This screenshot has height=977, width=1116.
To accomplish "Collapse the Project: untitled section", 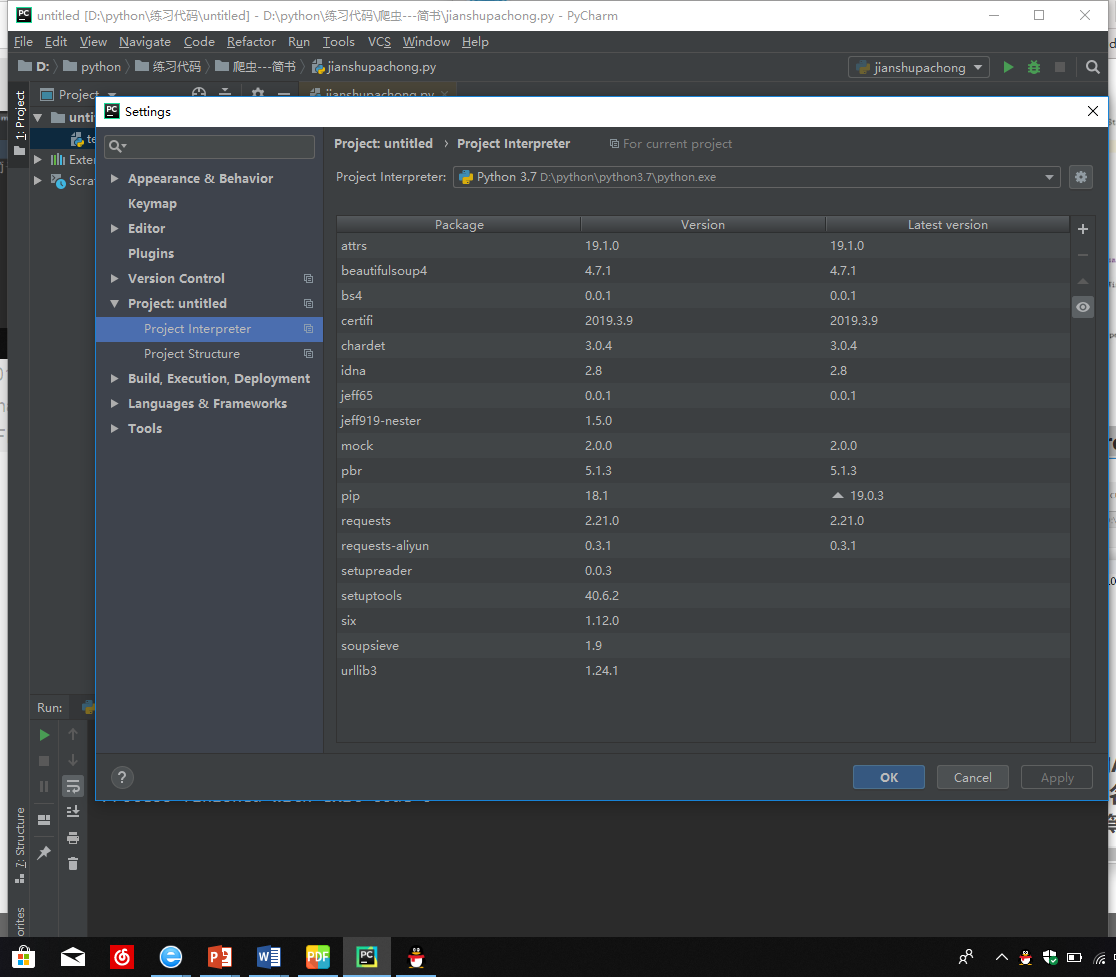I will pyautogui.click(x=115, y=304).
